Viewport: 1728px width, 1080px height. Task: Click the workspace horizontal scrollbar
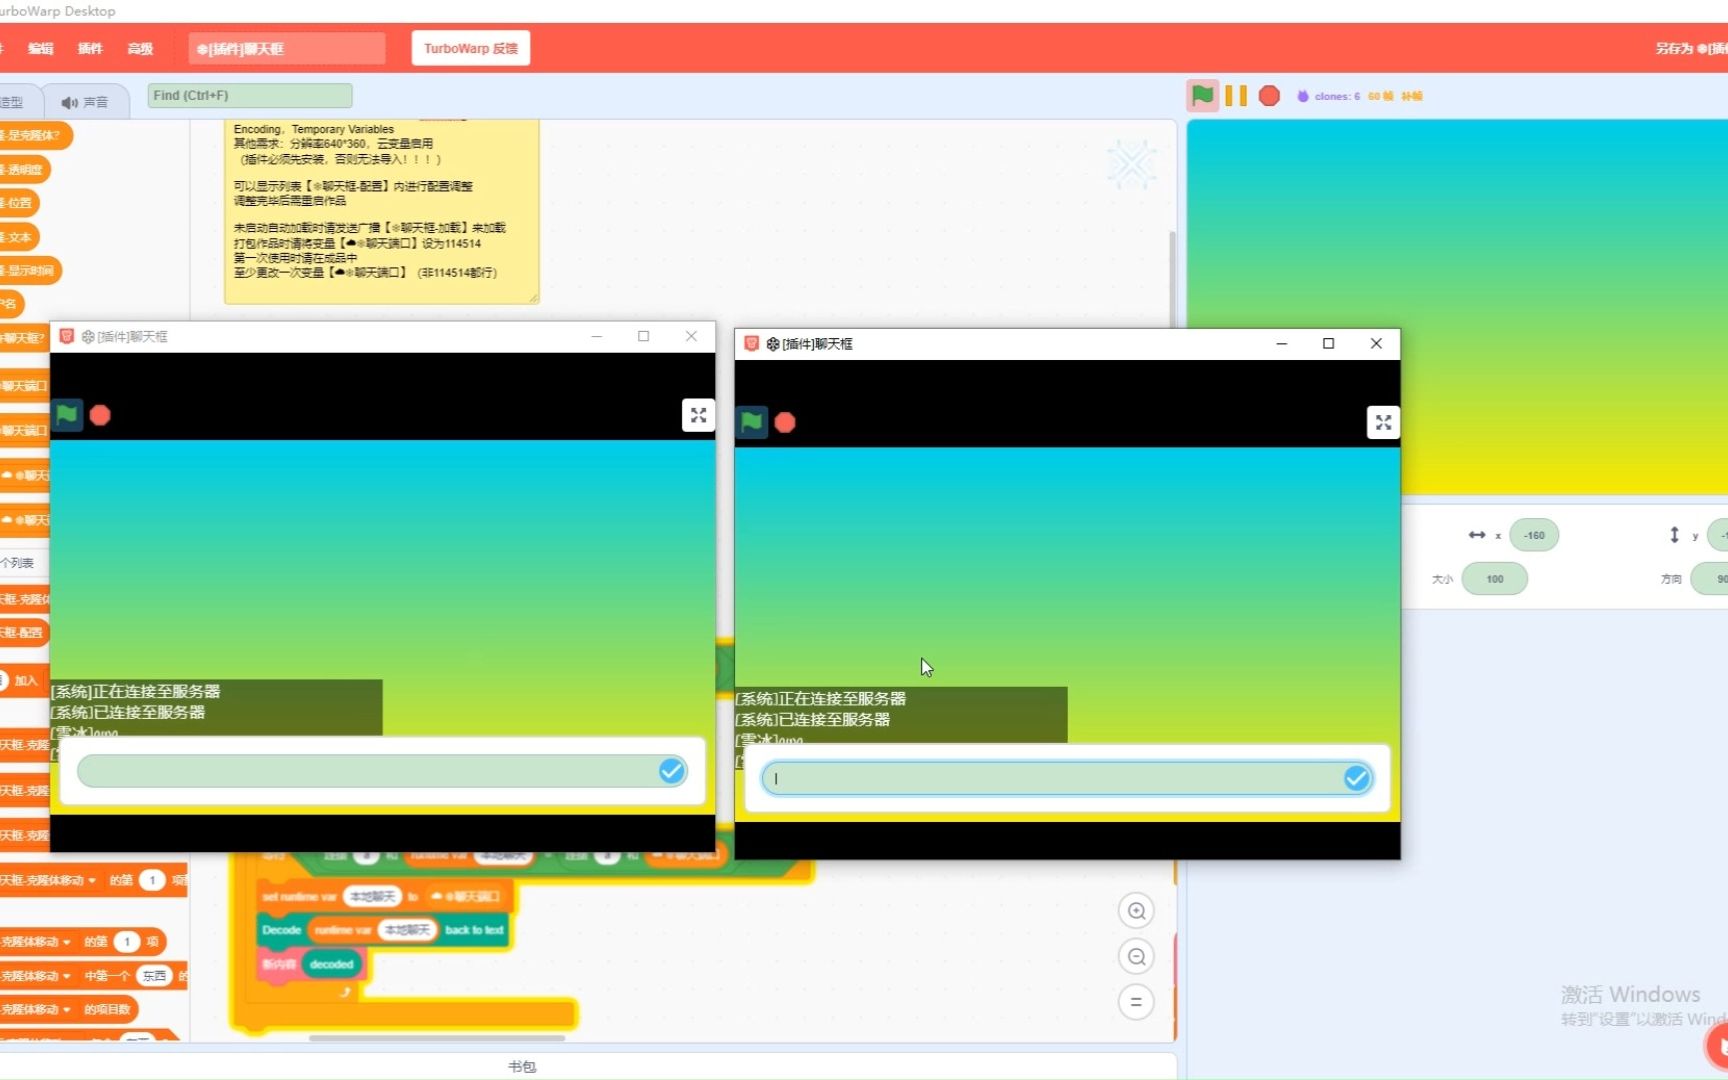pos(437,1038)
